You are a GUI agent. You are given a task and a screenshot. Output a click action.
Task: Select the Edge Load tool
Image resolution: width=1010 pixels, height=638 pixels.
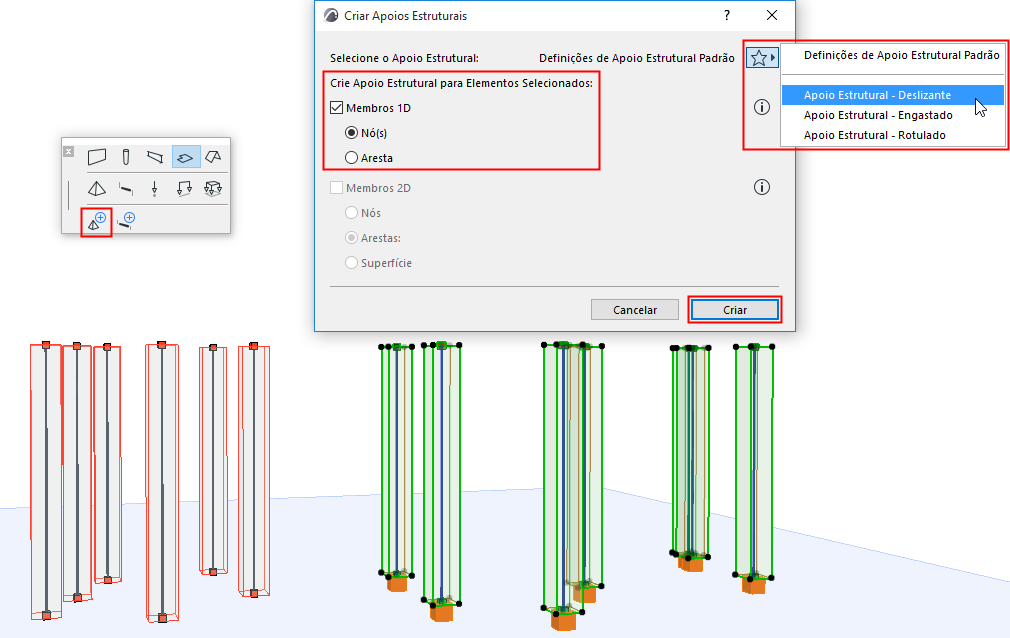[x=184, y=188]
